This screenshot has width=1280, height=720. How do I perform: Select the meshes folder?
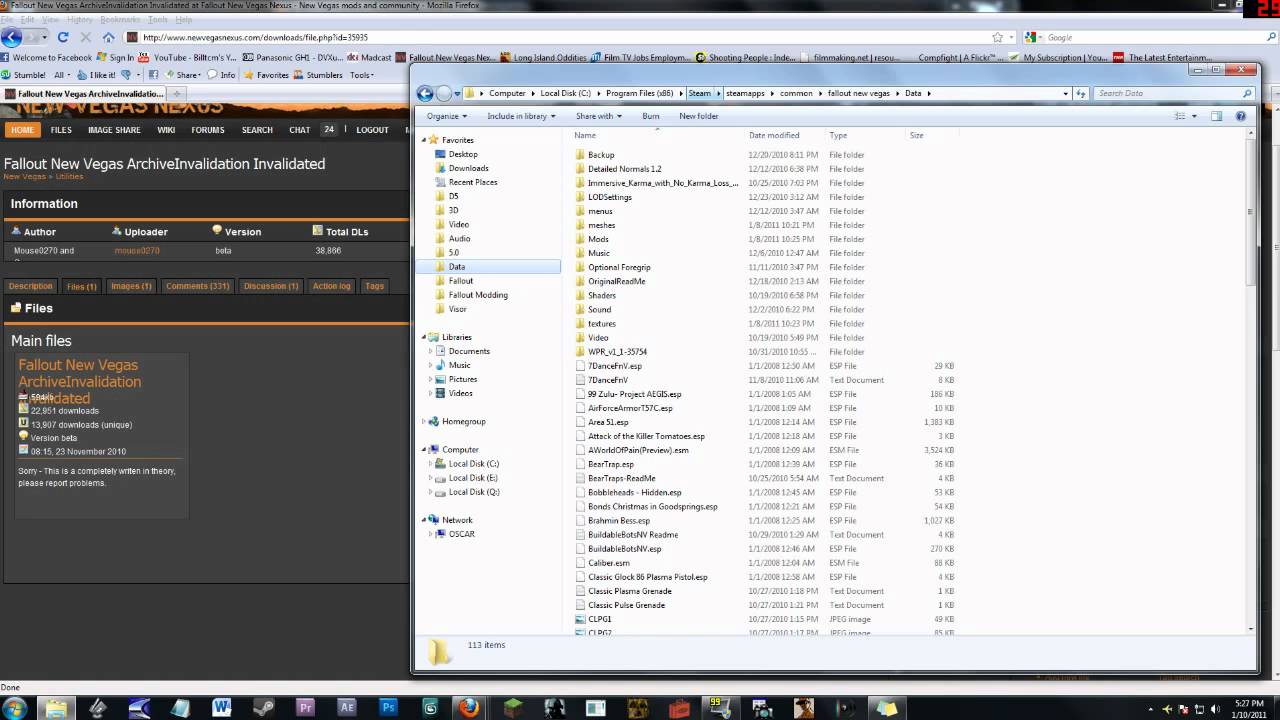601,225
